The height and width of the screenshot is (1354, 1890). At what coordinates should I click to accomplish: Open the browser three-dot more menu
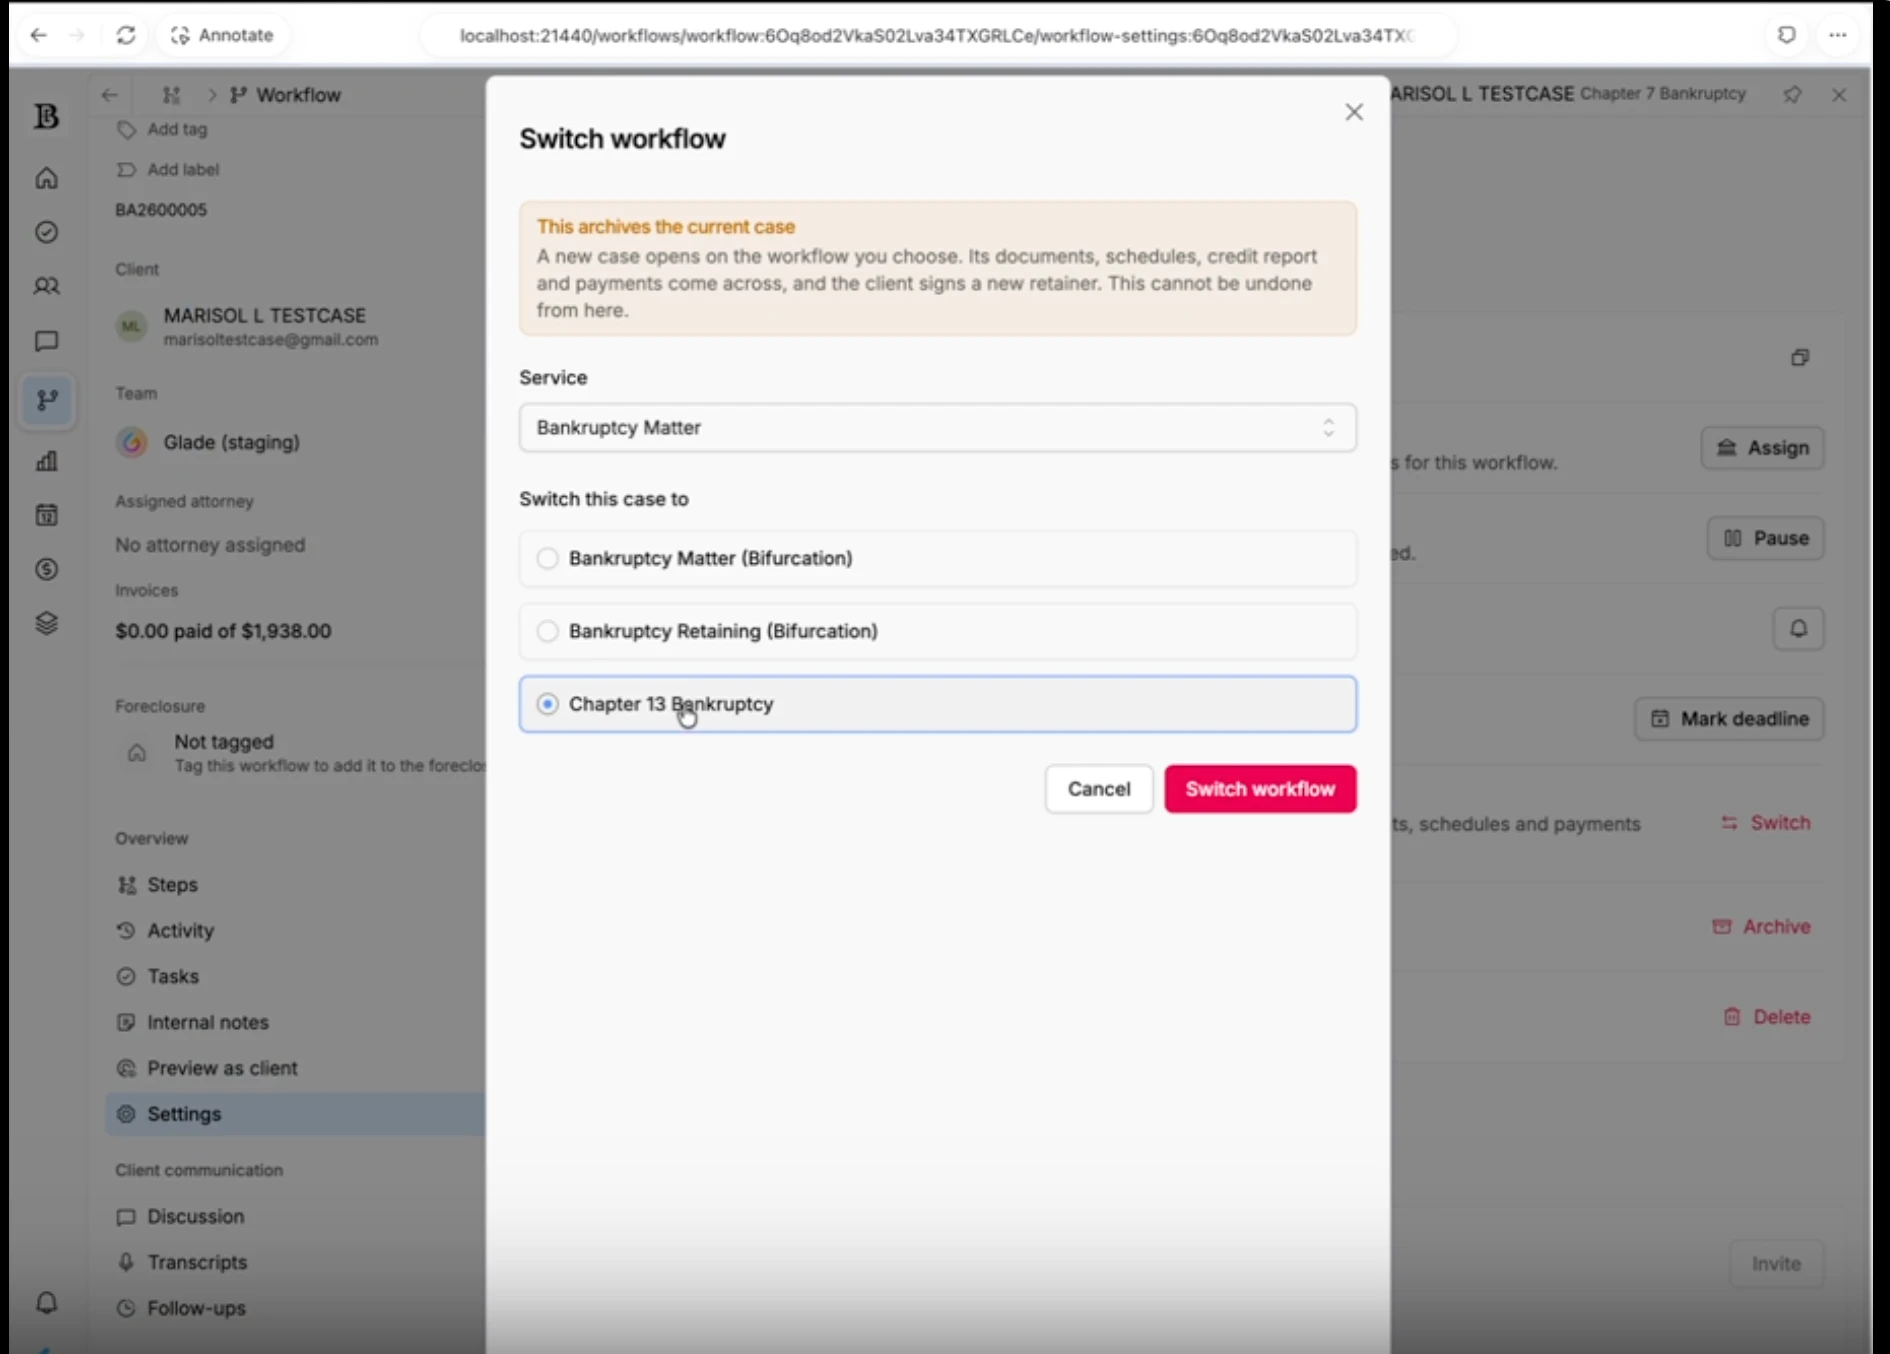coord(1838,35)
